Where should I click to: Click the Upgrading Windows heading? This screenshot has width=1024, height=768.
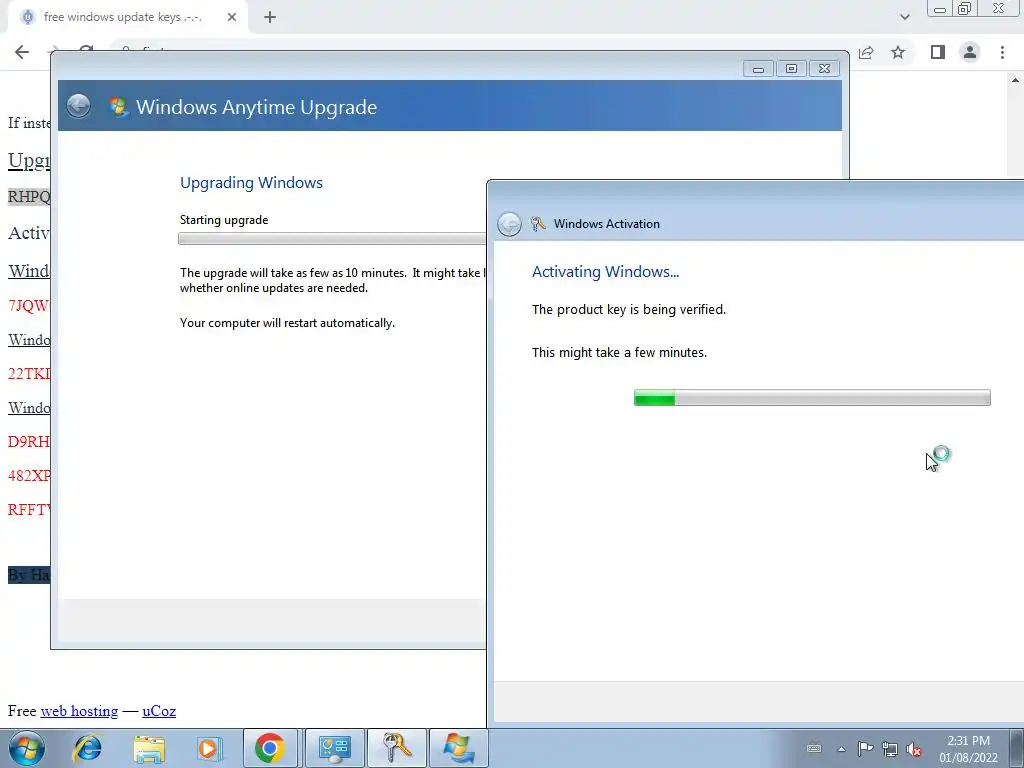251,183
